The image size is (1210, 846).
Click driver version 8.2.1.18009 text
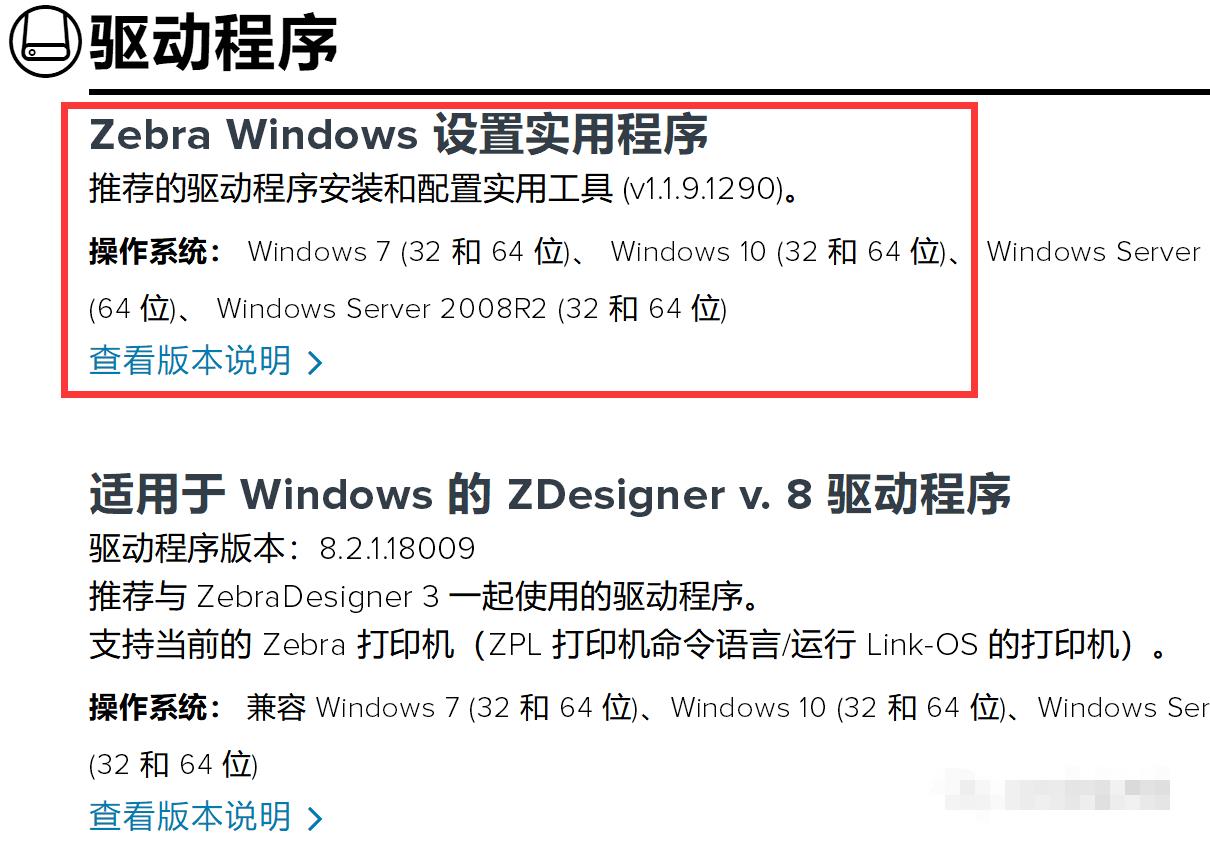click(397, 548)
